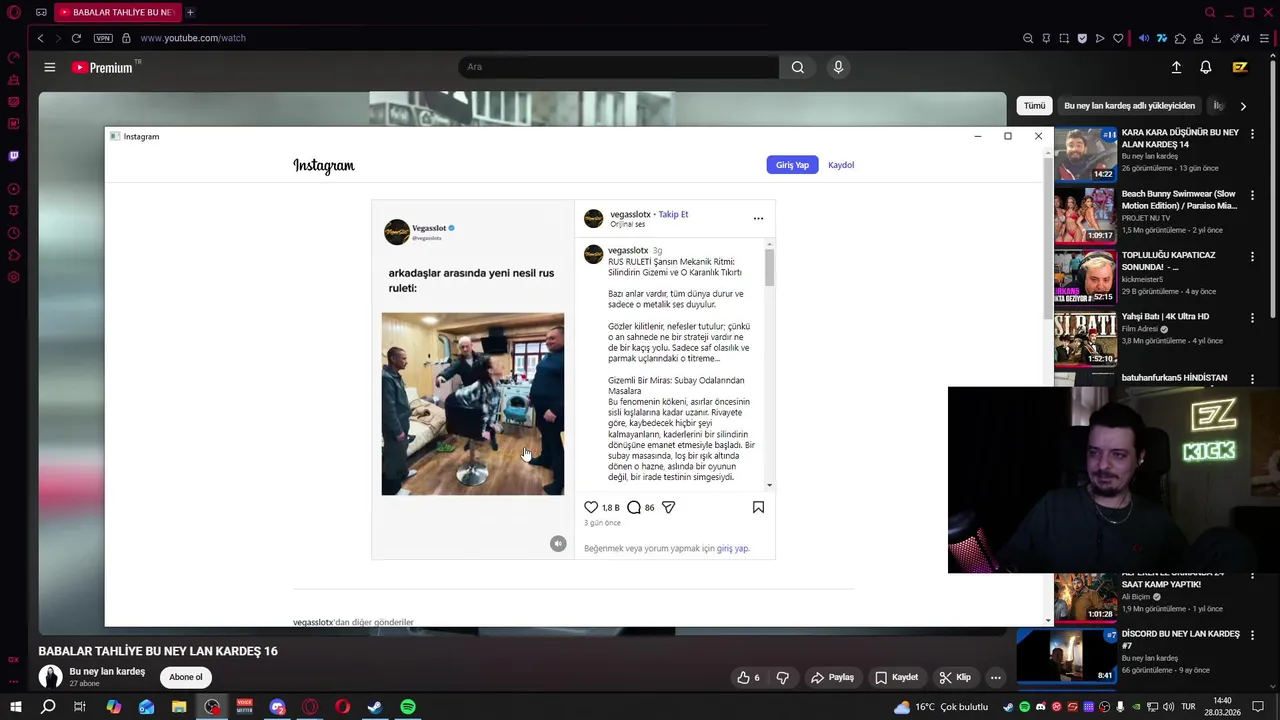The height and width of the screenshot is (720, 1280).
Task: Like the YouTube video thumbs up
Action: (x=748, y=677)
